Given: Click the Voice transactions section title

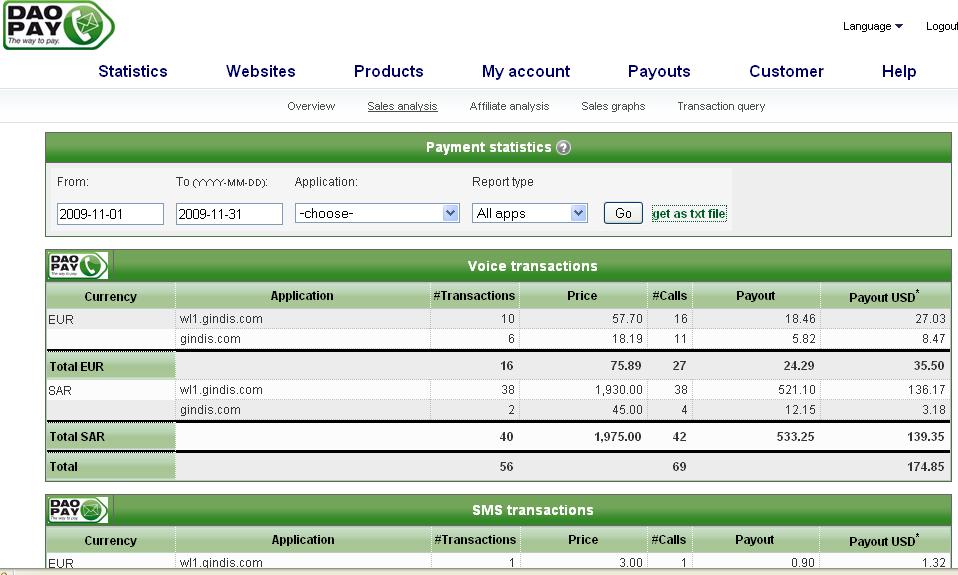Looking at the screenshot, I should [532, 266].
